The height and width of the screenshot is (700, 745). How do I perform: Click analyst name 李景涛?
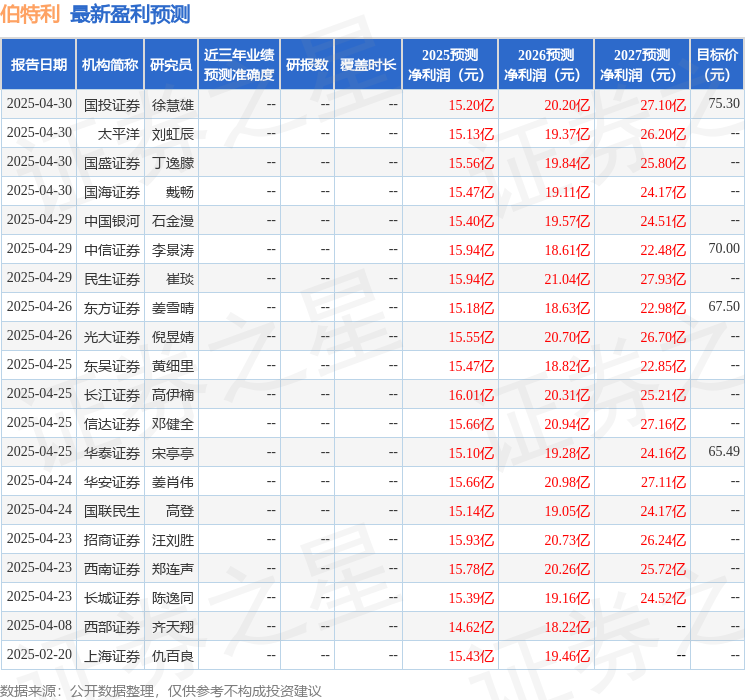pyautogui.click(x=173, y=249)
